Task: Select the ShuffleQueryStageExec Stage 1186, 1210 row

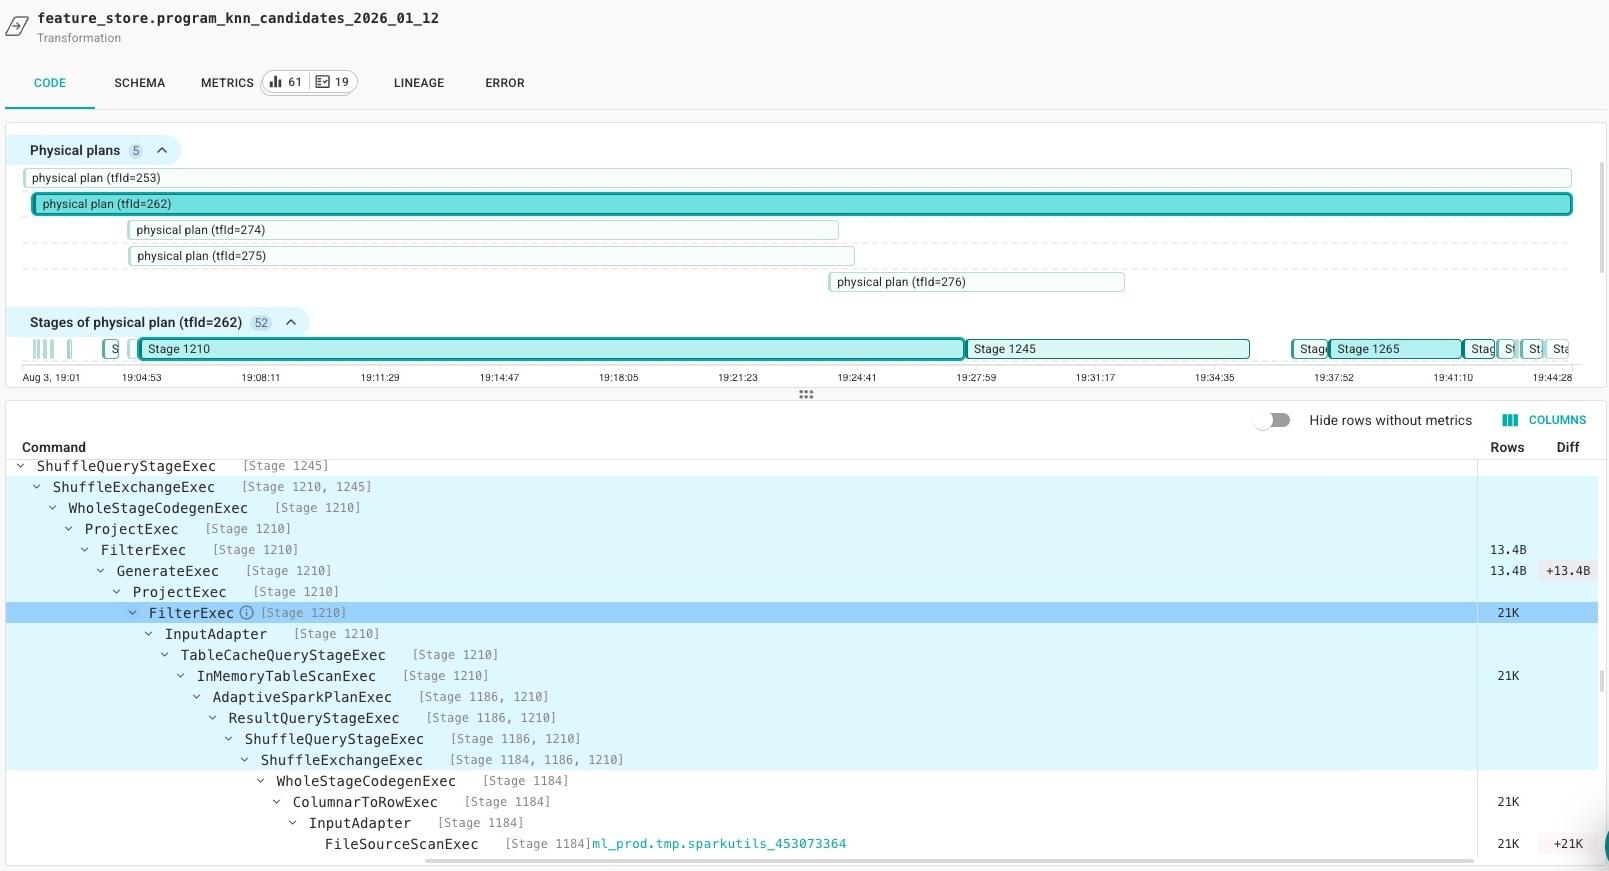Action: (x=802, y=739)
